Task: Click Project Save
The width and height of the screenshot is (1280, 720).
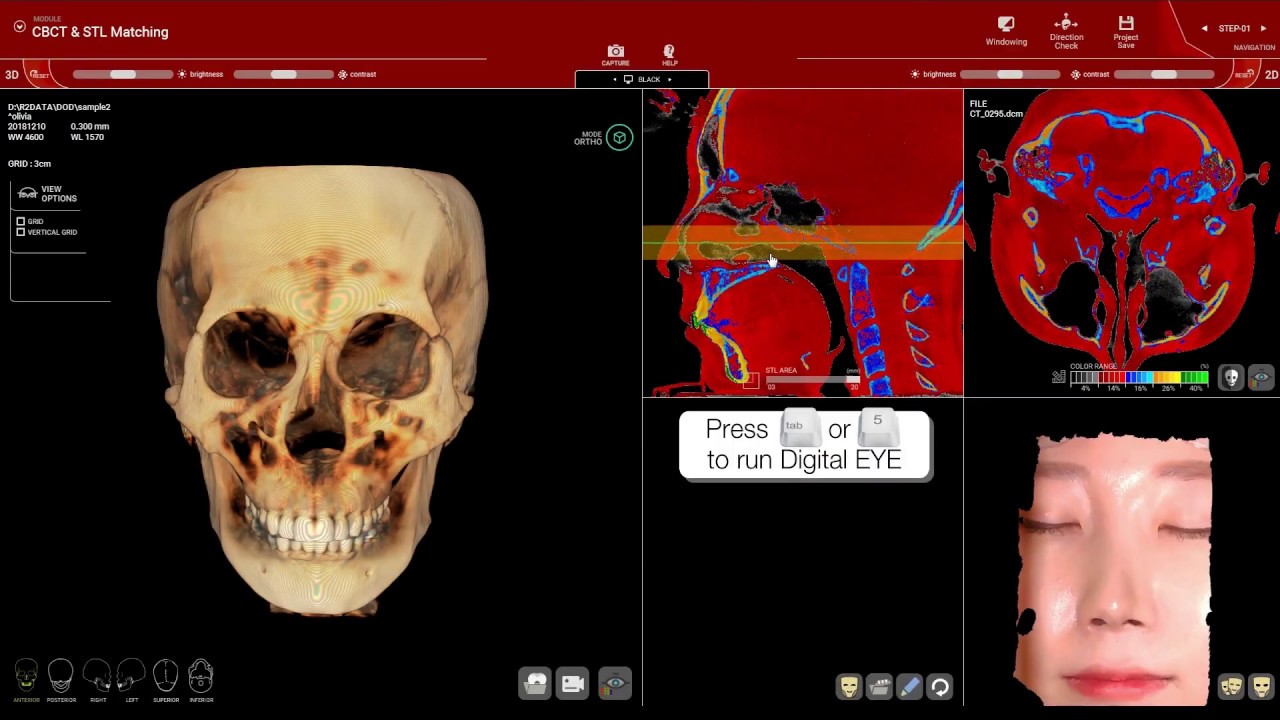Action: click(1126, 32)
